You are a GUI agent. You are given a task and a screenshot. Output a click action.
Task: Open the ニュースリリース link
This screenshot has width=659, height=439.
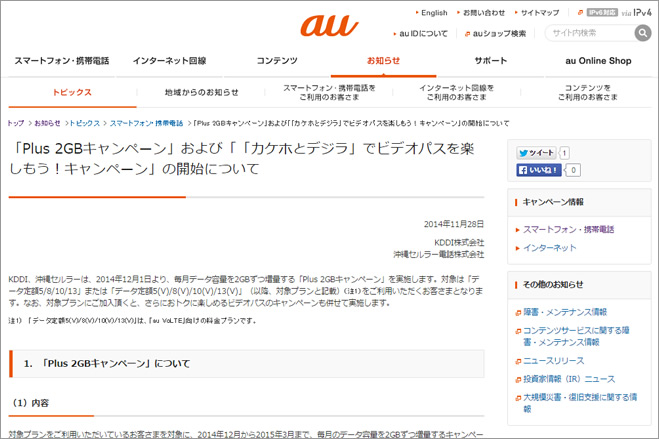click(554, 361)
